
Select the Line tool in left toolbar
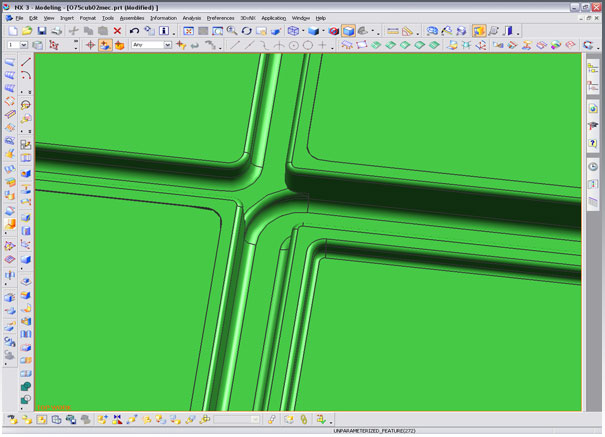pos(26,62)
